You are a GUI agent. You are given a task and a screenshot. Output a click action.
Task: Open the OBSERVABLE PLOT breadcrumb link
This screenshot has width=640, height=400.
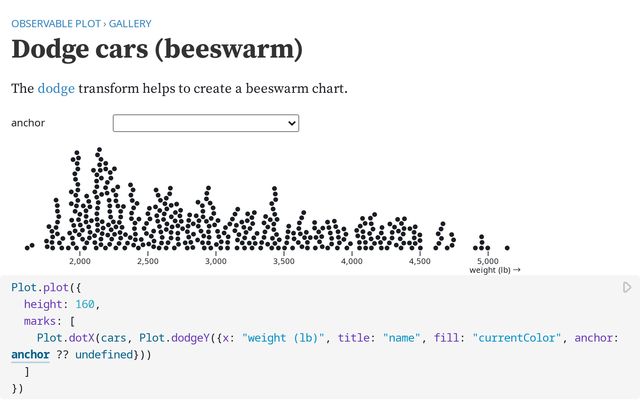(57, 22)
